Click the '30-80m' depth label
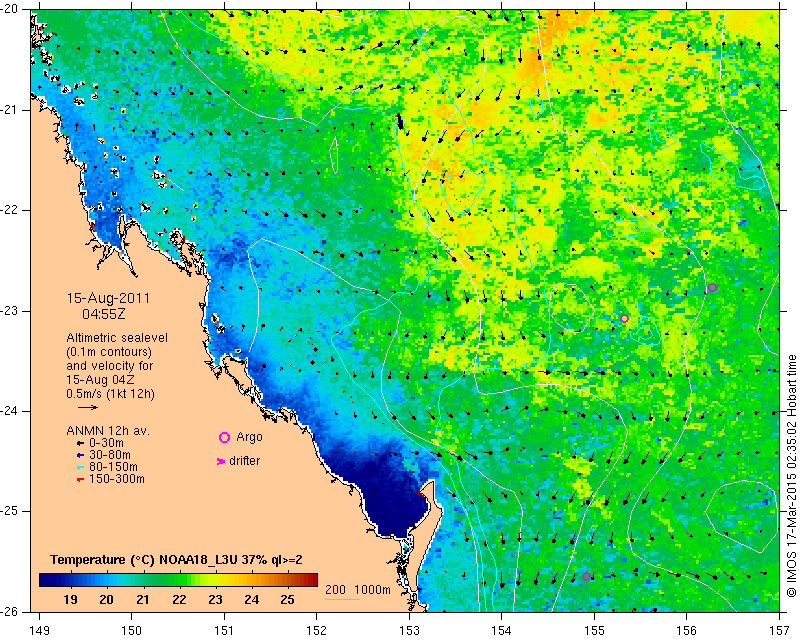 [110, 455]
